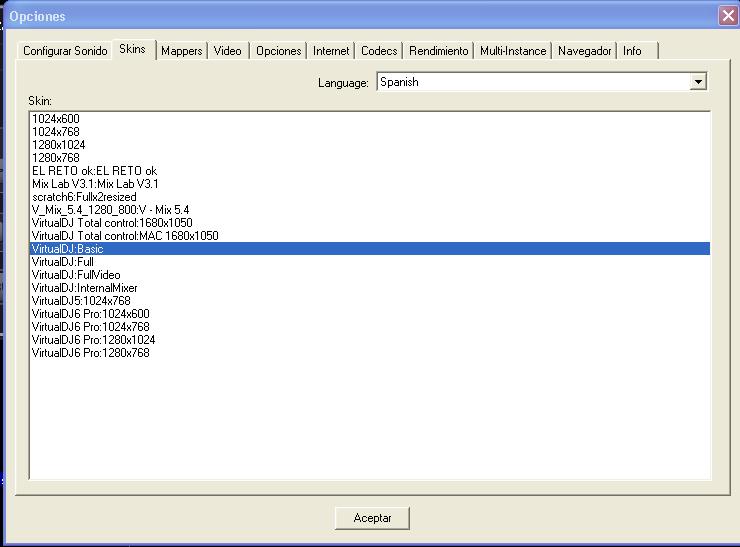Expand the Language dropdown arrow
This screenshot has width=740, height=547.
coord(698,82)
